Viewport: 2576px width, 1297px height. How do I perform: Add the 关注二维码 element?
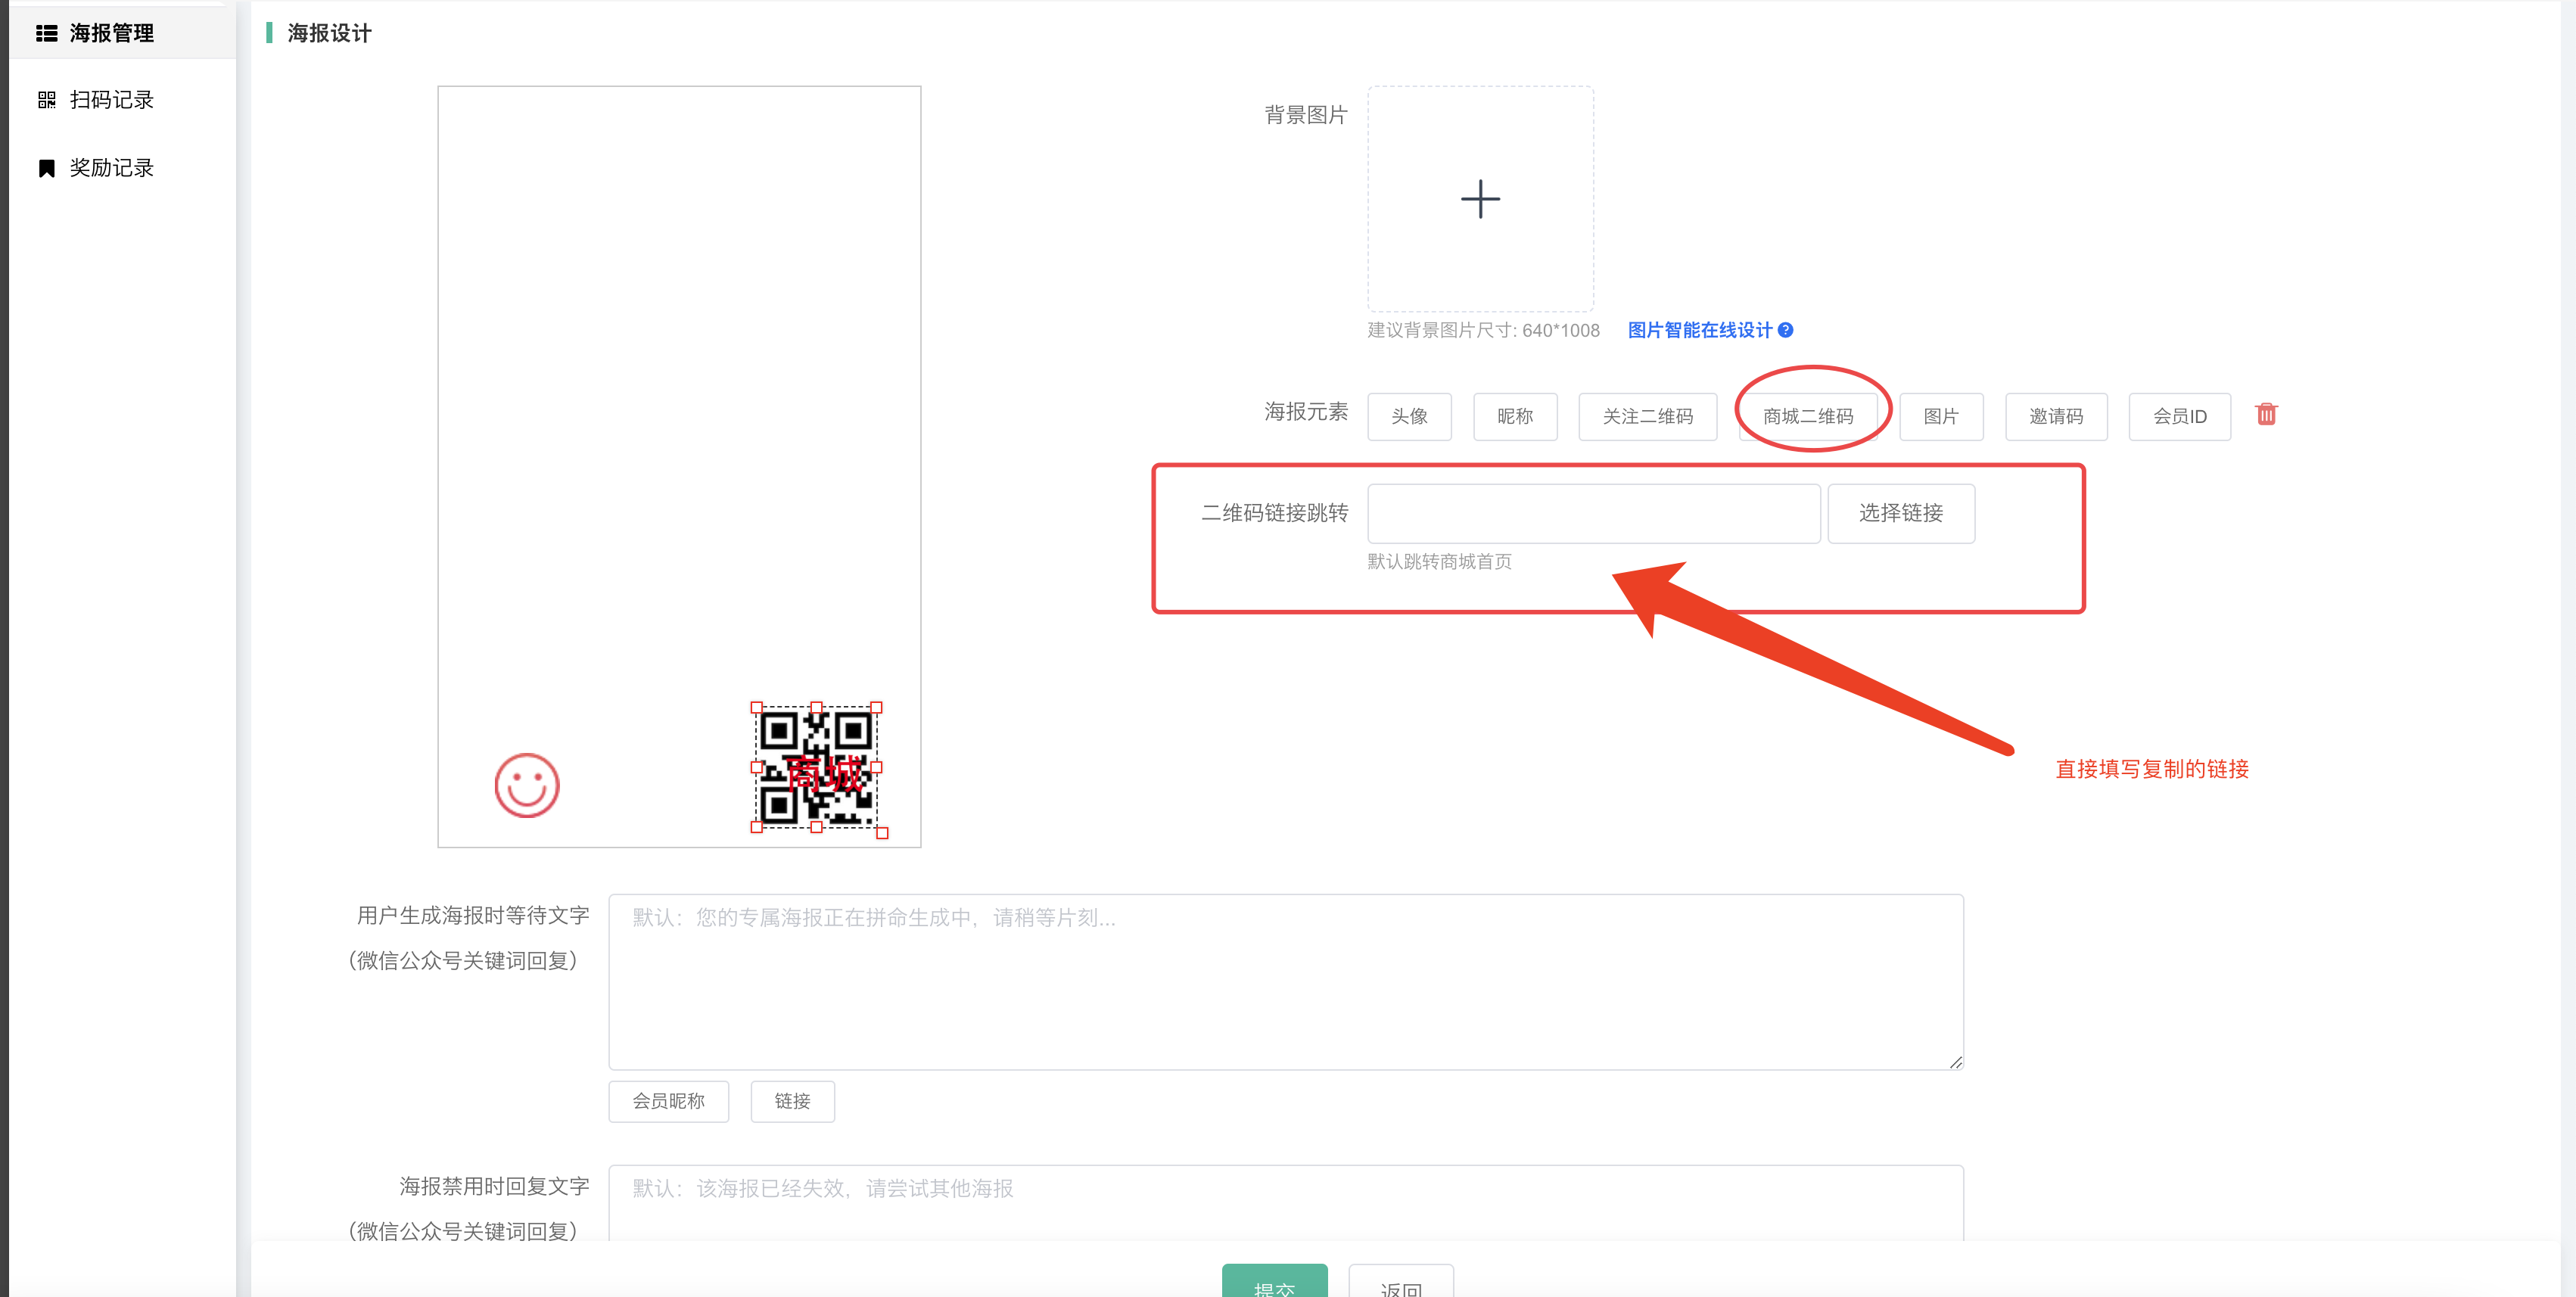(1647, 416)
